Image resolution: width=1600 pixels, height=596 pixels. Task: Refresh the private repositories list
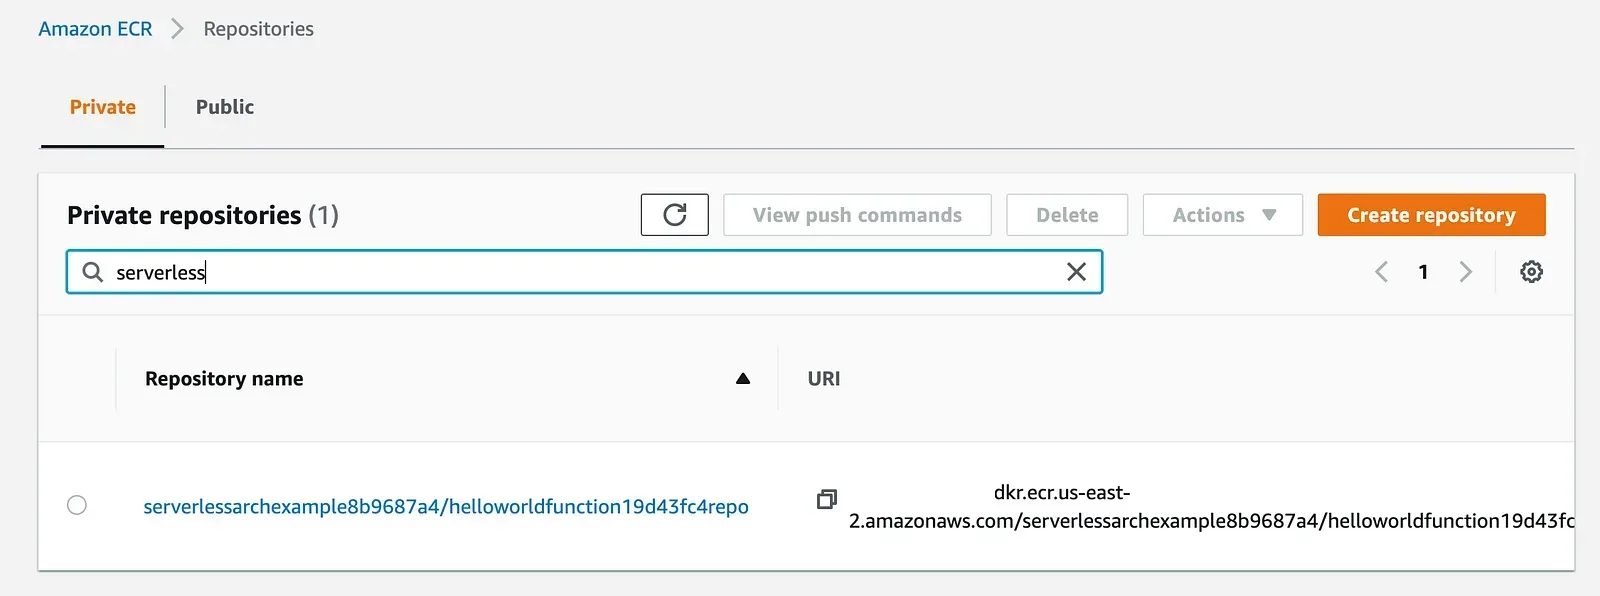[674, 215]
